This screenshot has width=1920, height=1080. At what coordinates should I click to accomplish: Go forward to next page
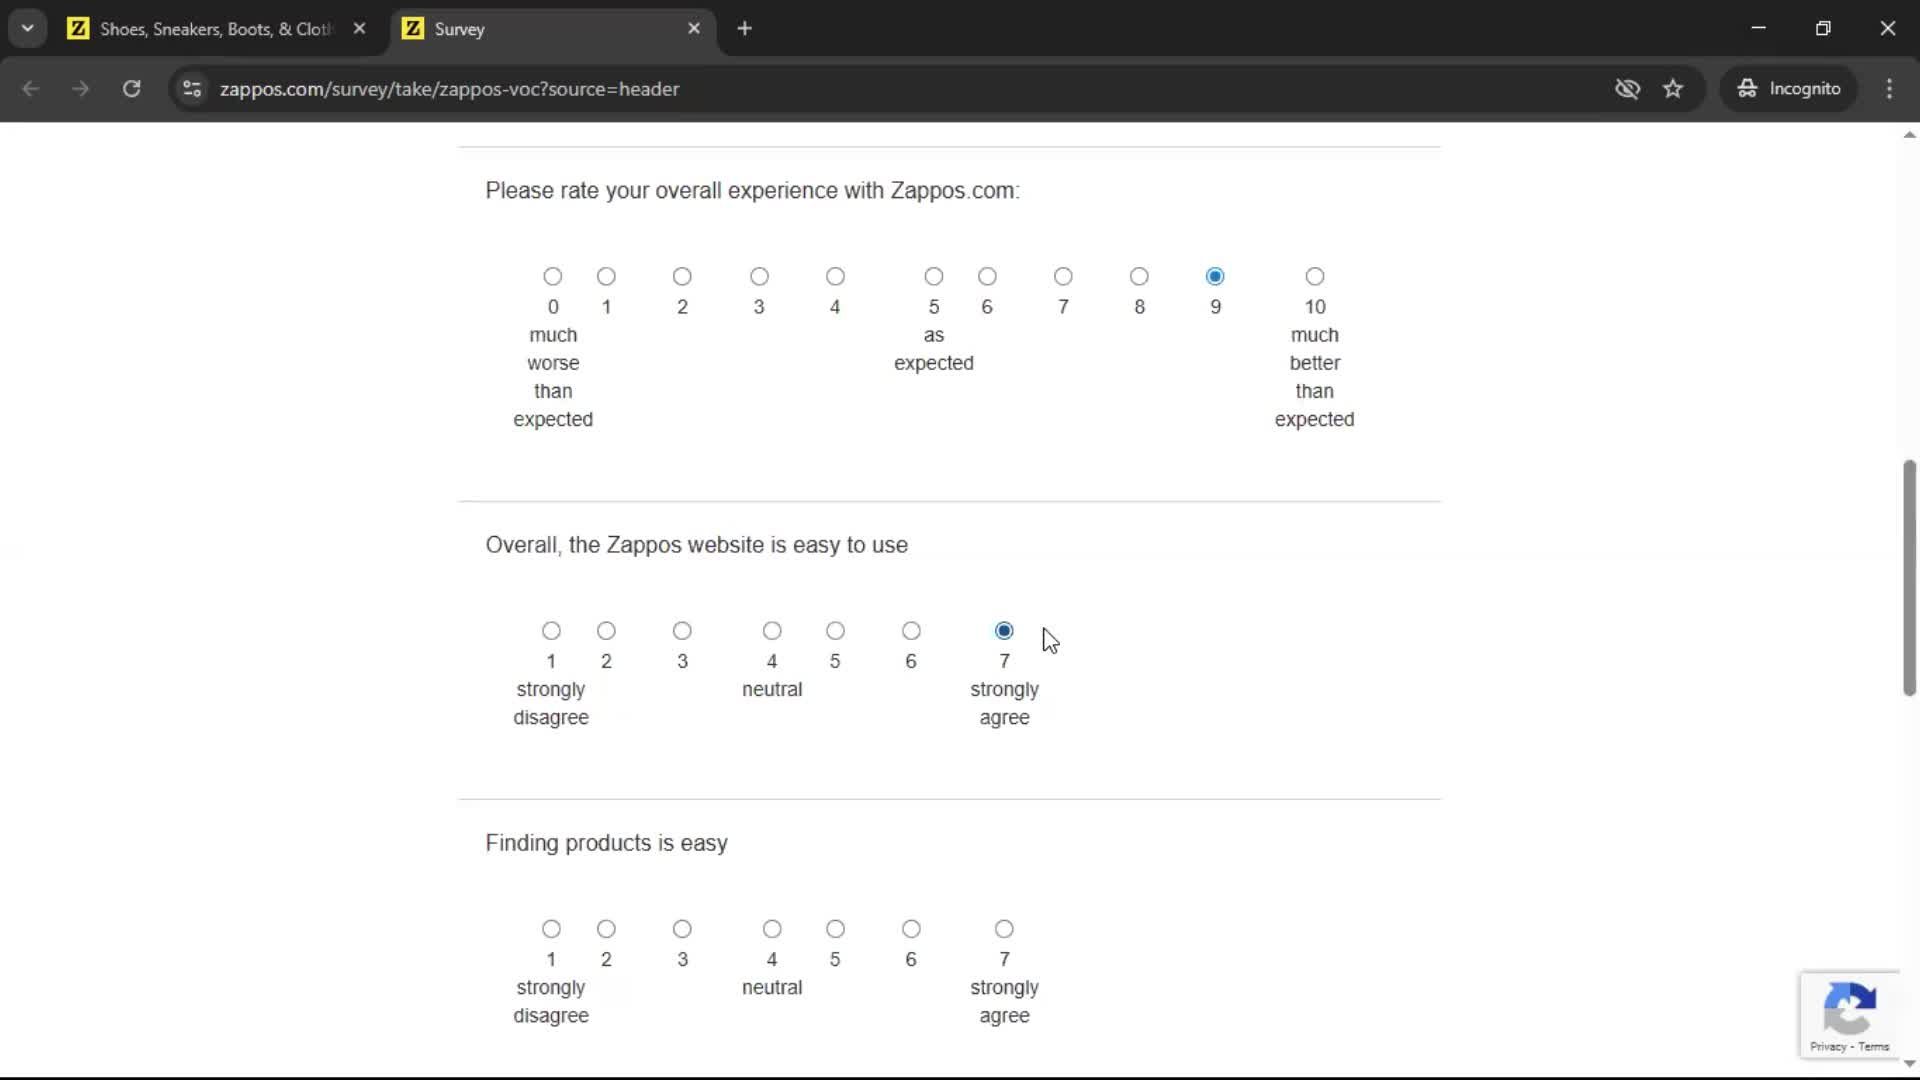pyautogui.click(x=81, y=89)
